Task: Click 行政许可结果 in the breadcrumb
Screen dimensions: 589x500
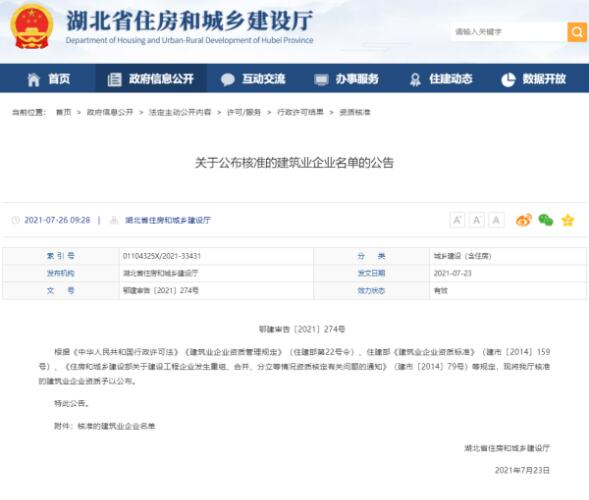Action: point(300,112)
